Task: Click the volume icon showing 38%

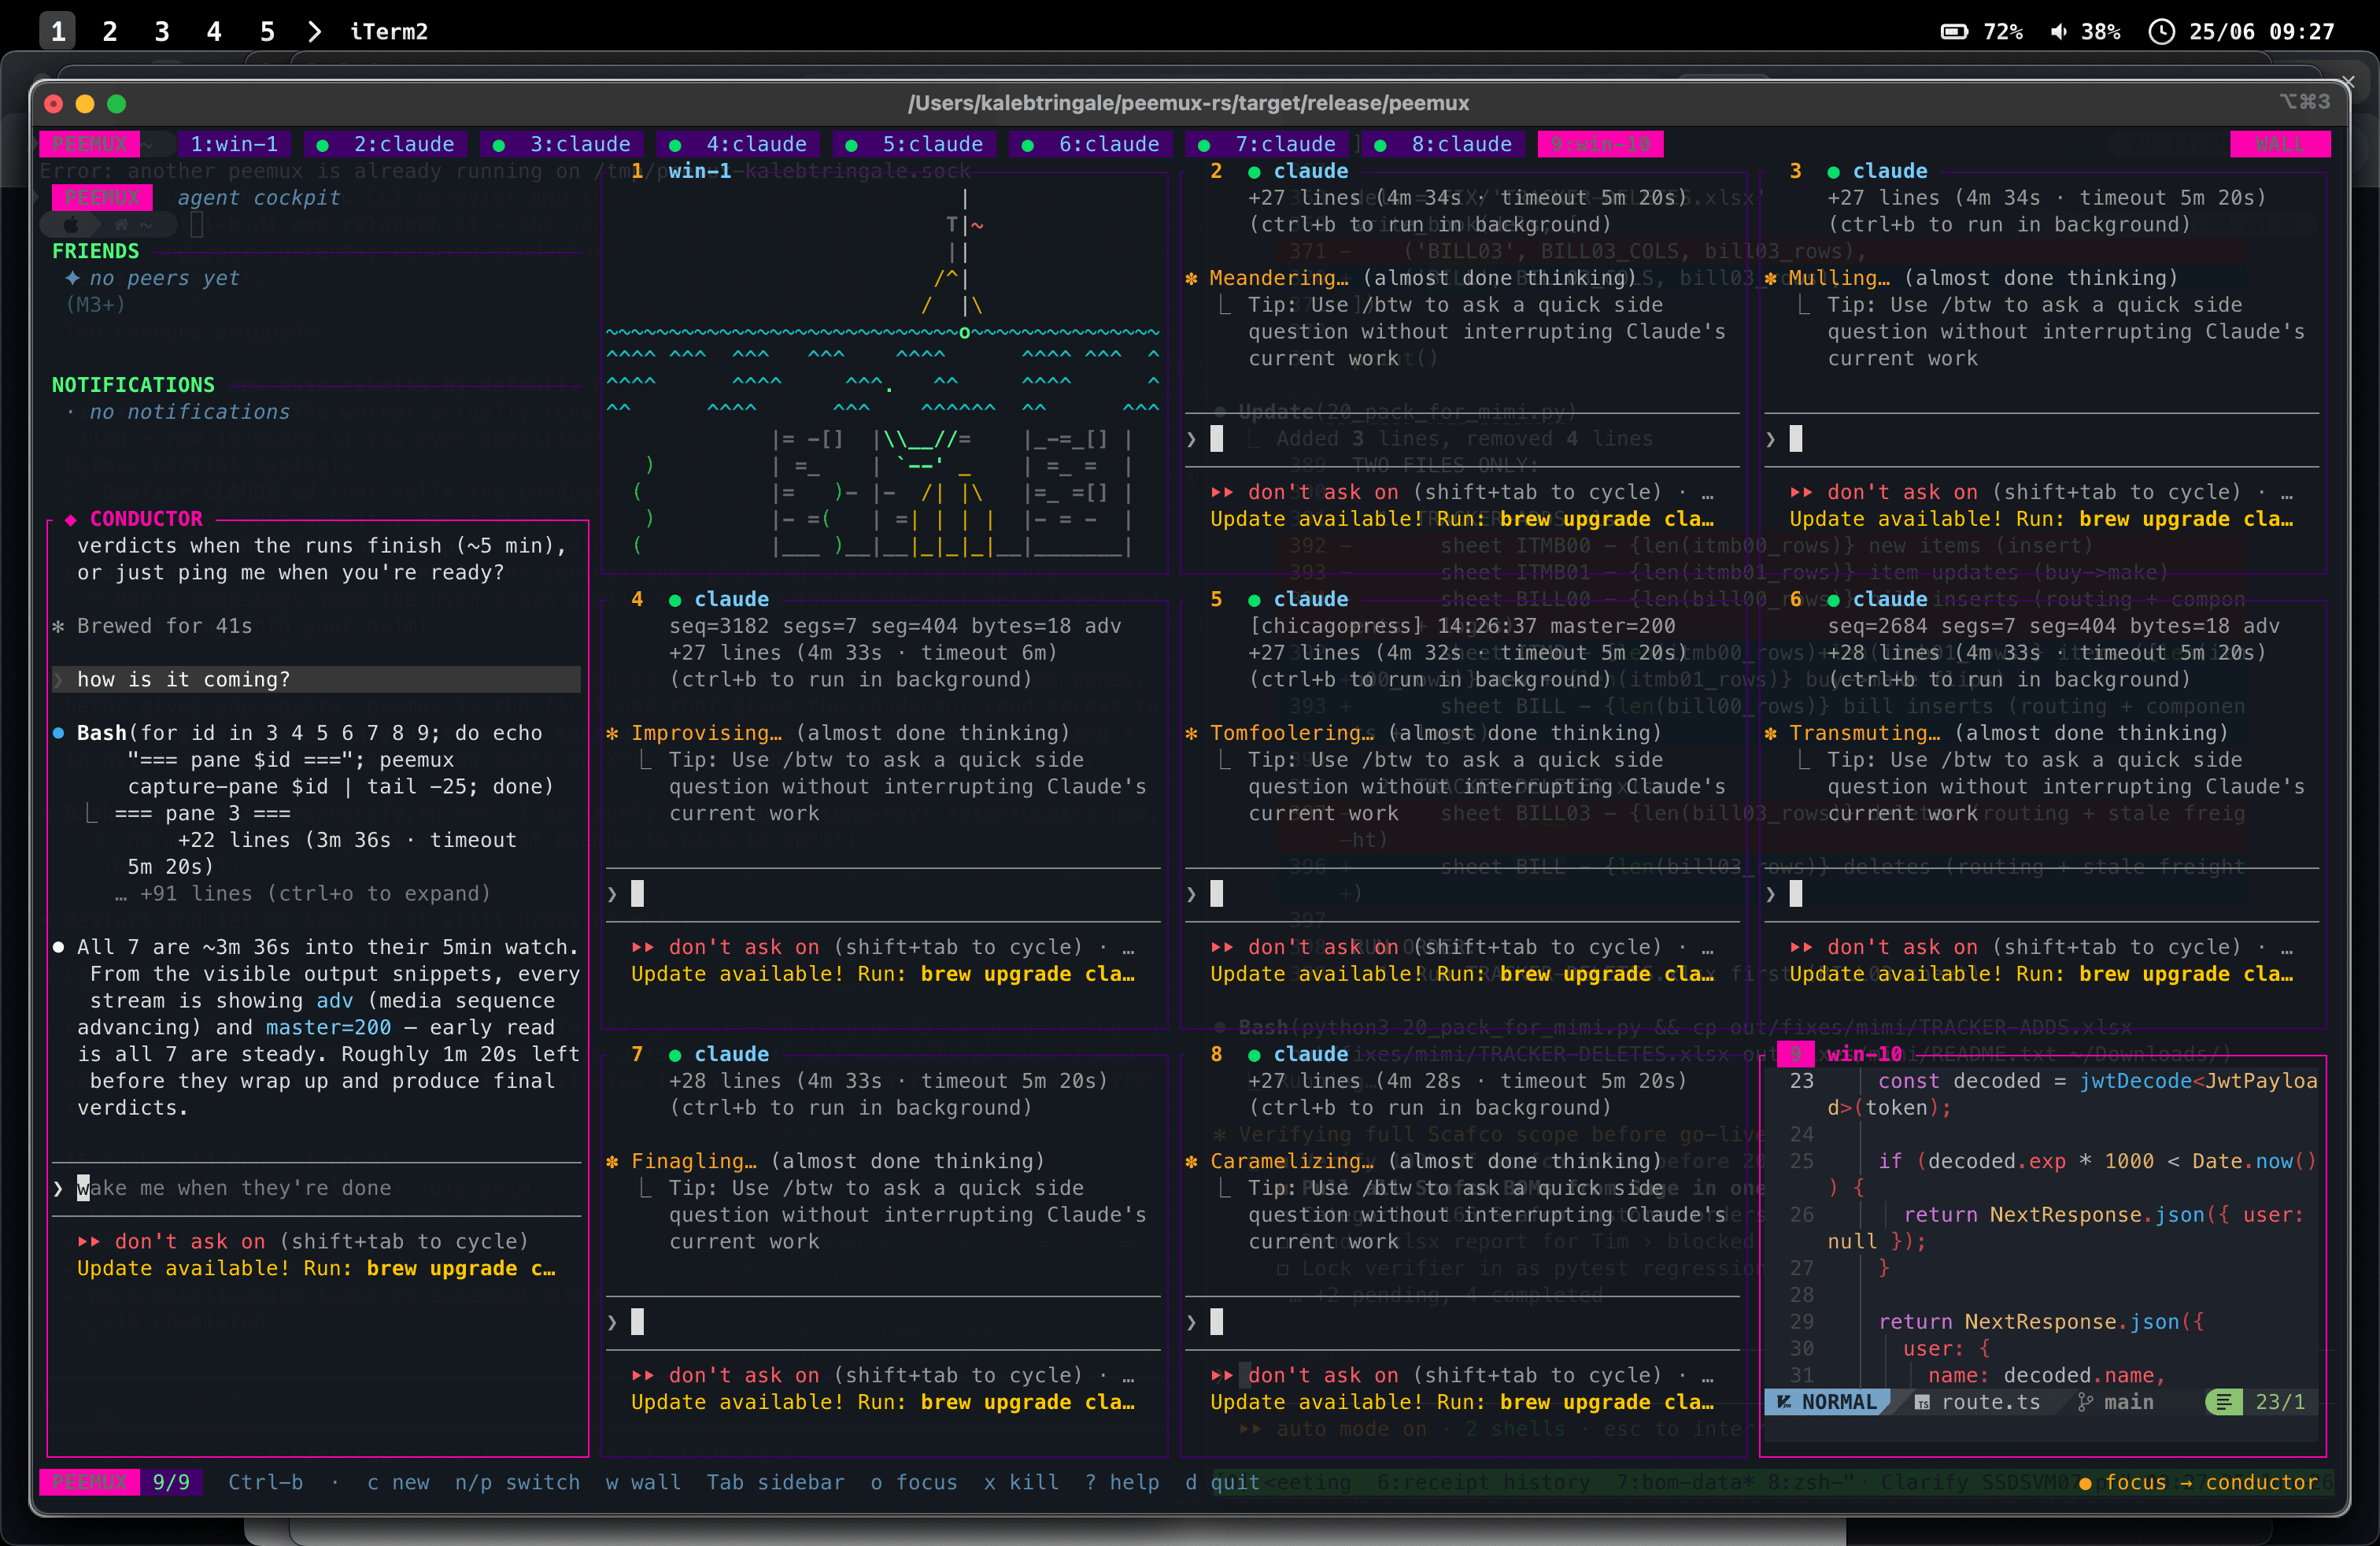Action: pyautogui.click(x=2059, y=31)
